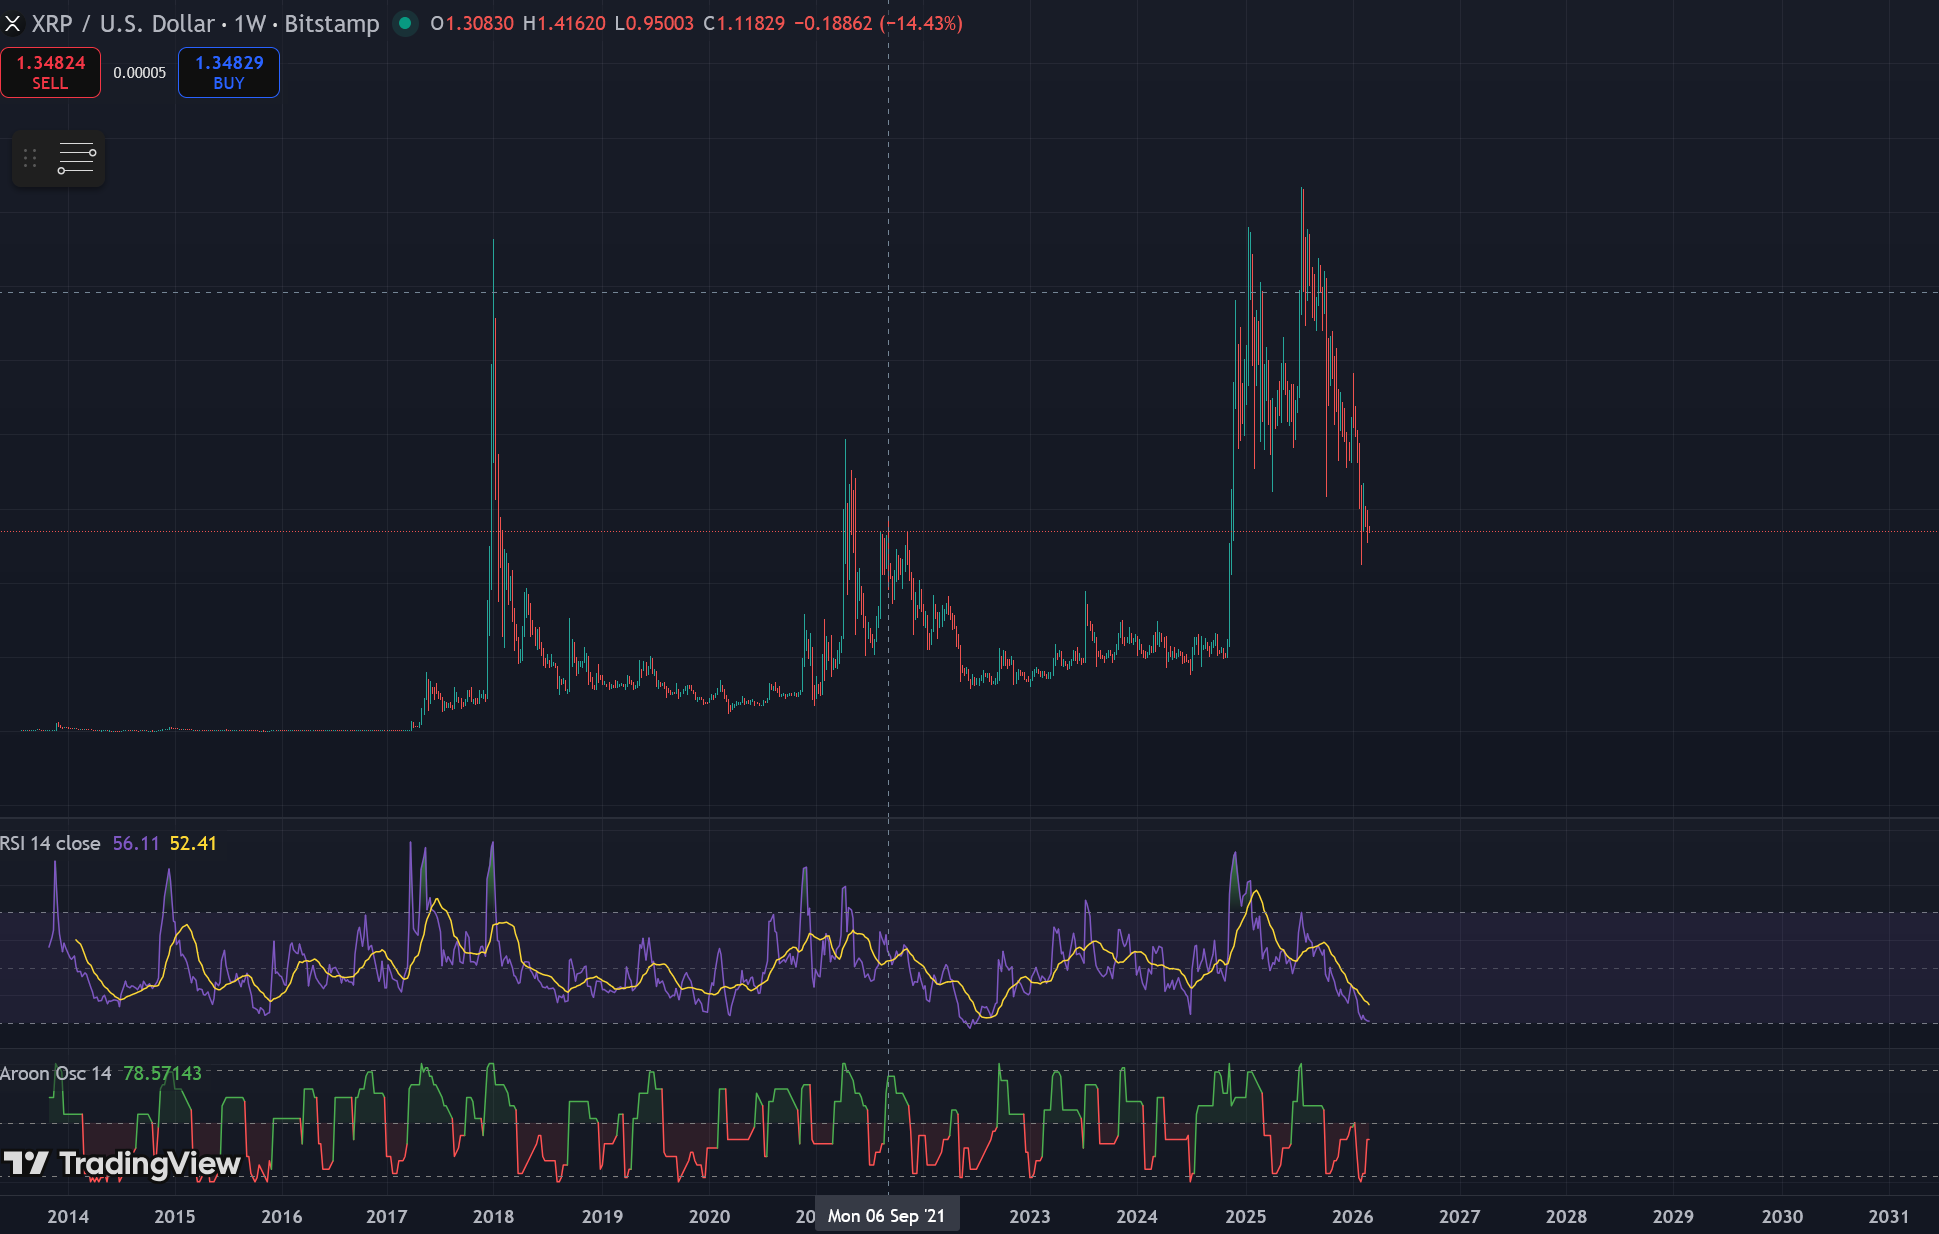
Task: Click the RSI value 56.11 readout
Action: (x=136, y=843)
